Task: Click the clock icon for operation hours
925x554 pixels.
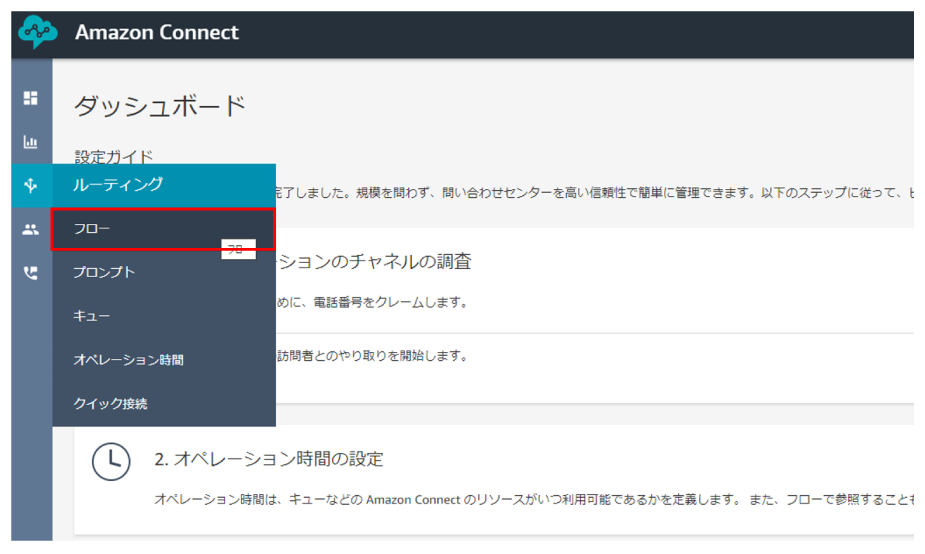Action: pos(111,461)
